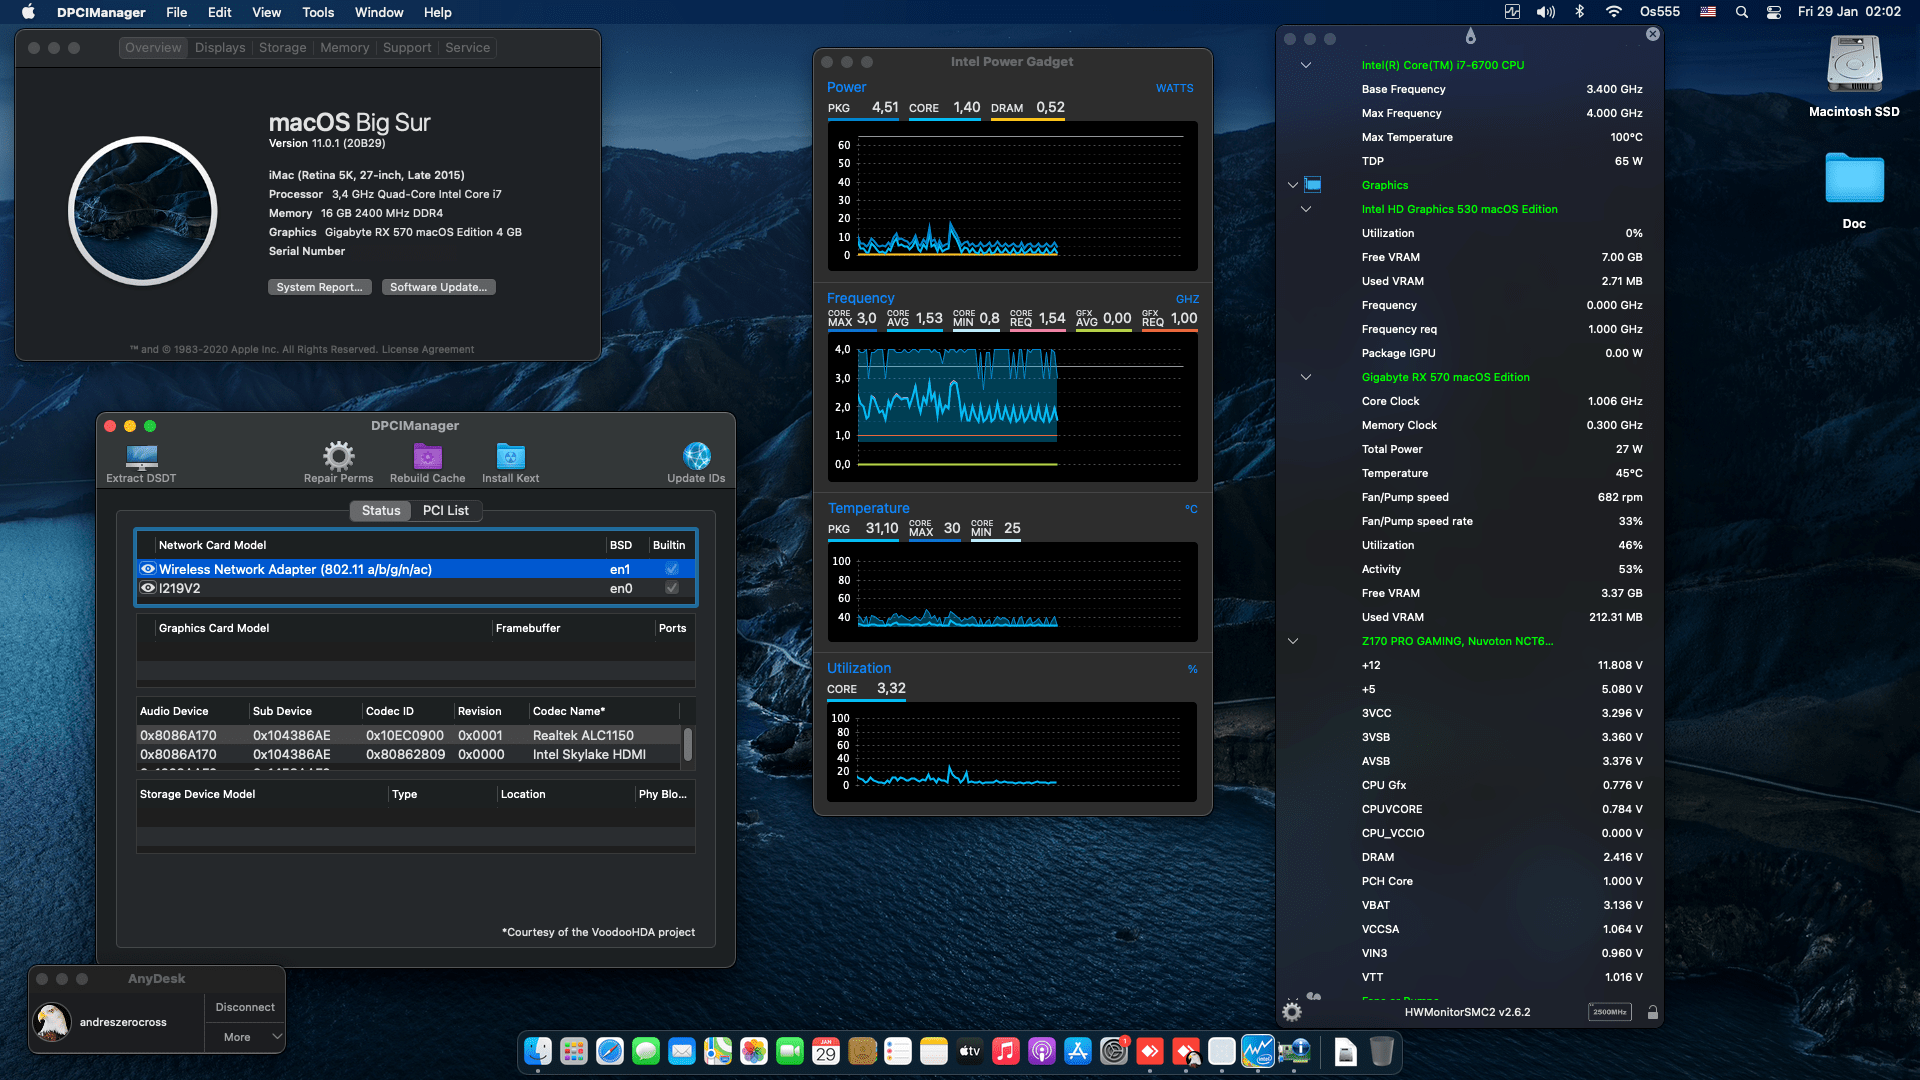Viewport: 1920px width, 1080px height.
Task: Click GHZ unit label in Frequency section
Action: click(x=1187, y=299)
